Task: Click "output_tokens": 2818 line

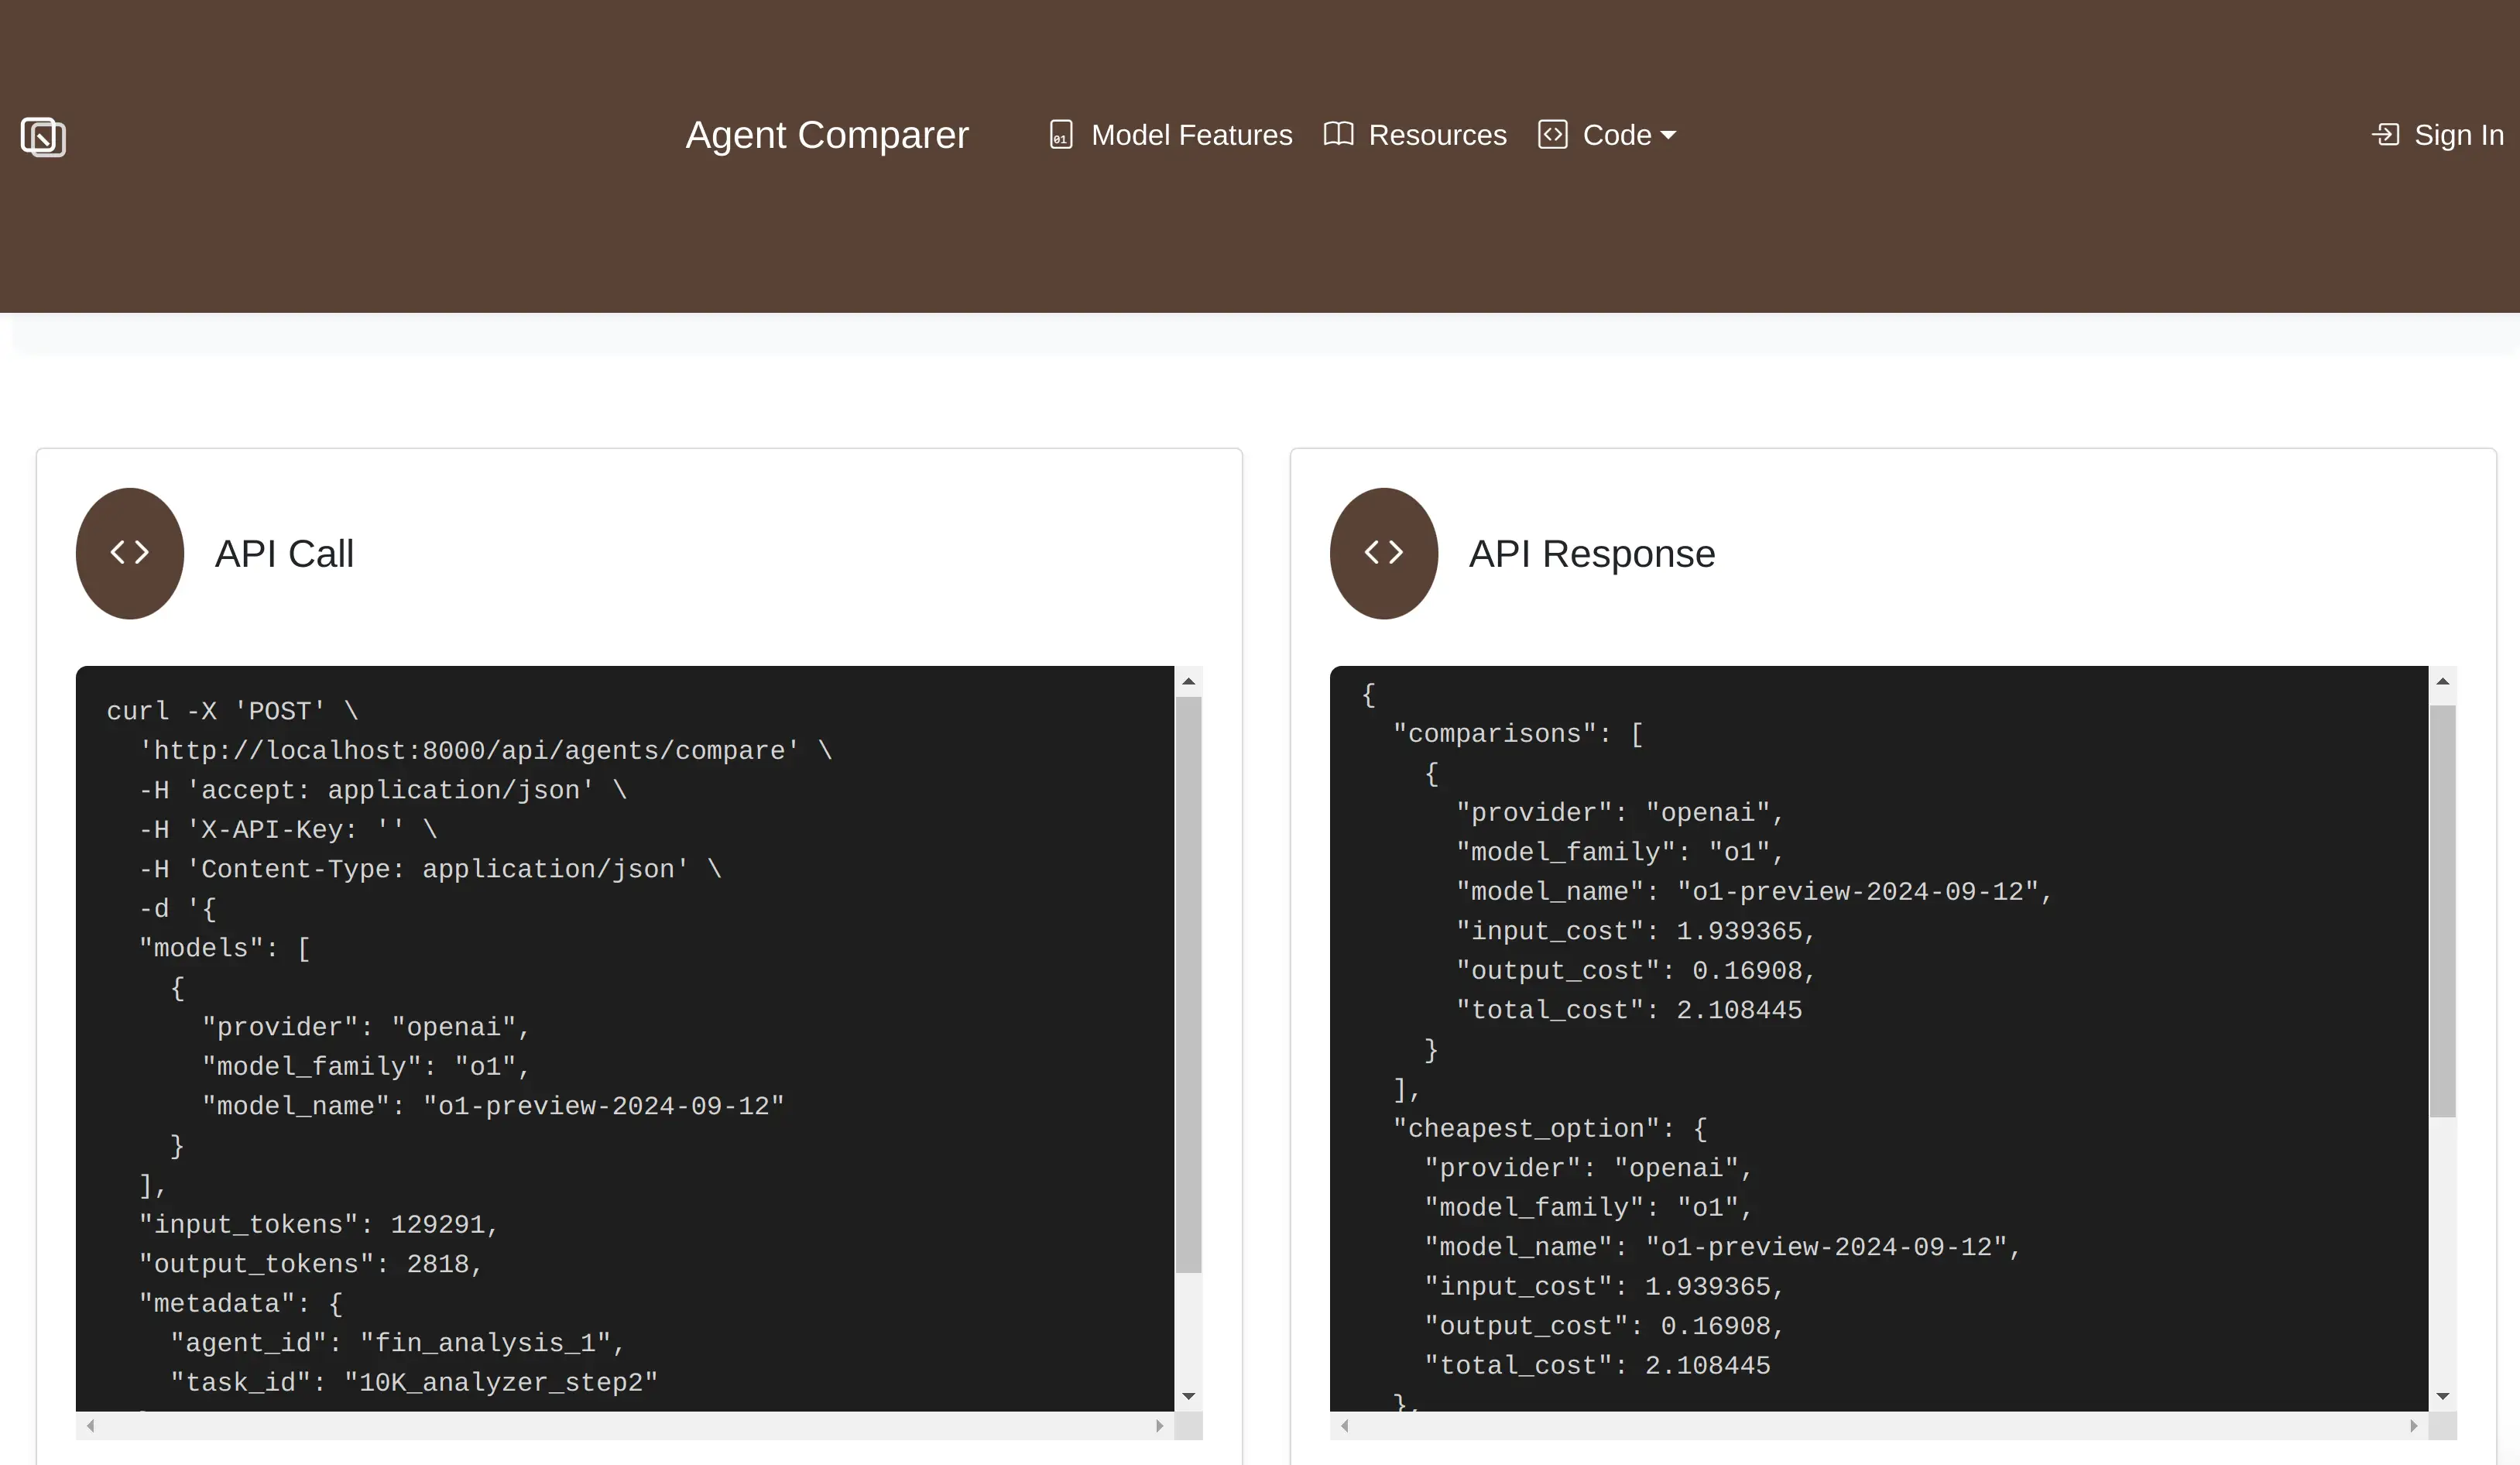Action: click(x=310, y=1264)
